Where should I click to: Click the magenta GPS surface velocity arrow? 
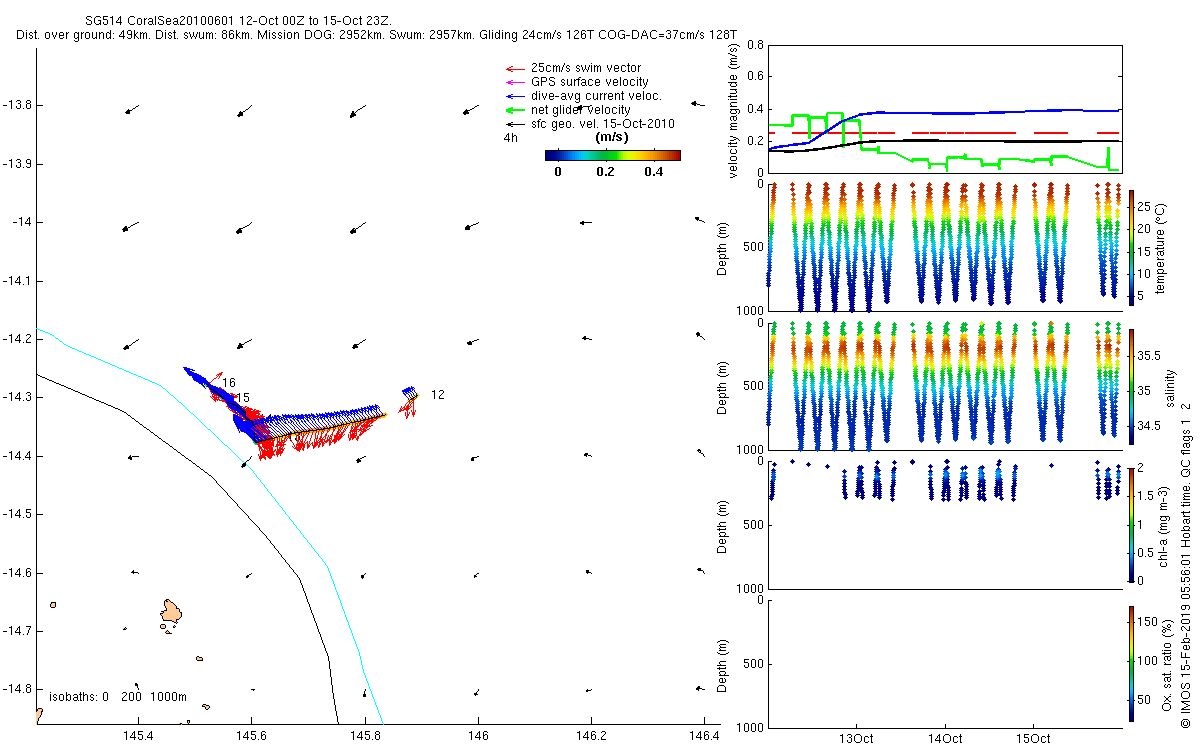516,82
